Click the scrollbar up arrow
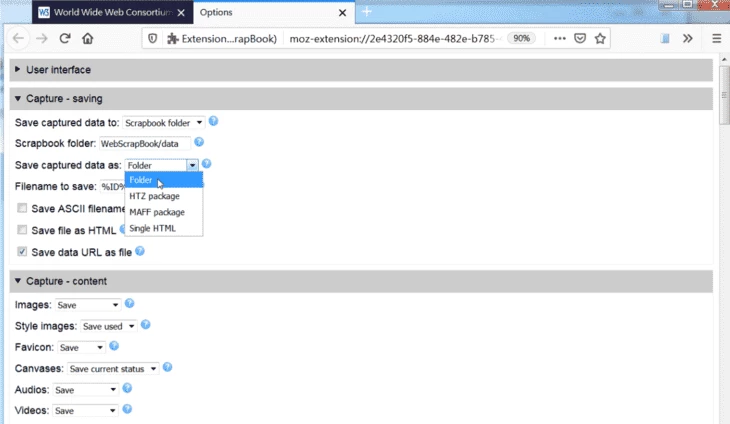Viewport: 730px width, 424px height. pyautogui.click(x=724, y=60)
